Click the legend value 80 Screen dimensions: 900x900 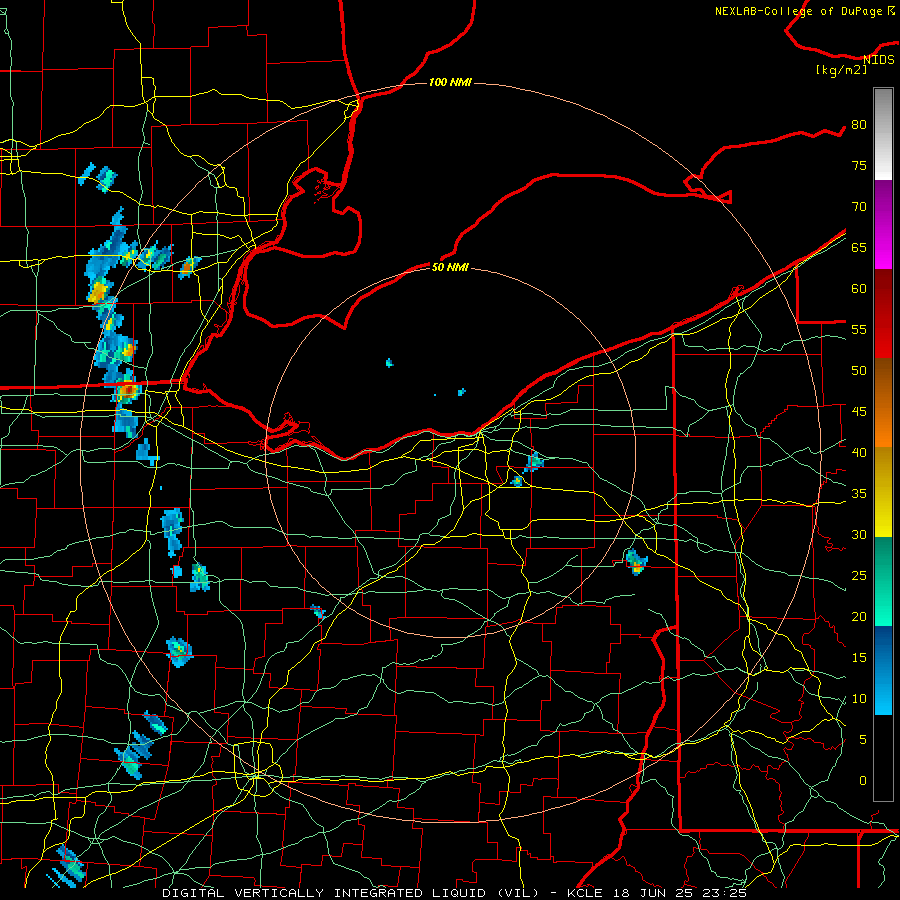(x=859, y=125)
